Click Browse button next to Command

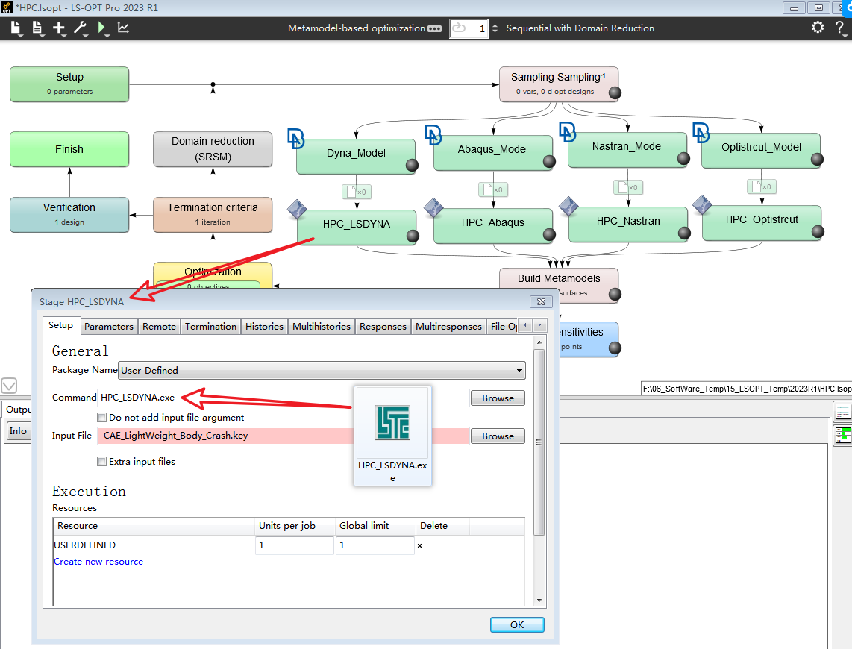(x=498, y=398)
